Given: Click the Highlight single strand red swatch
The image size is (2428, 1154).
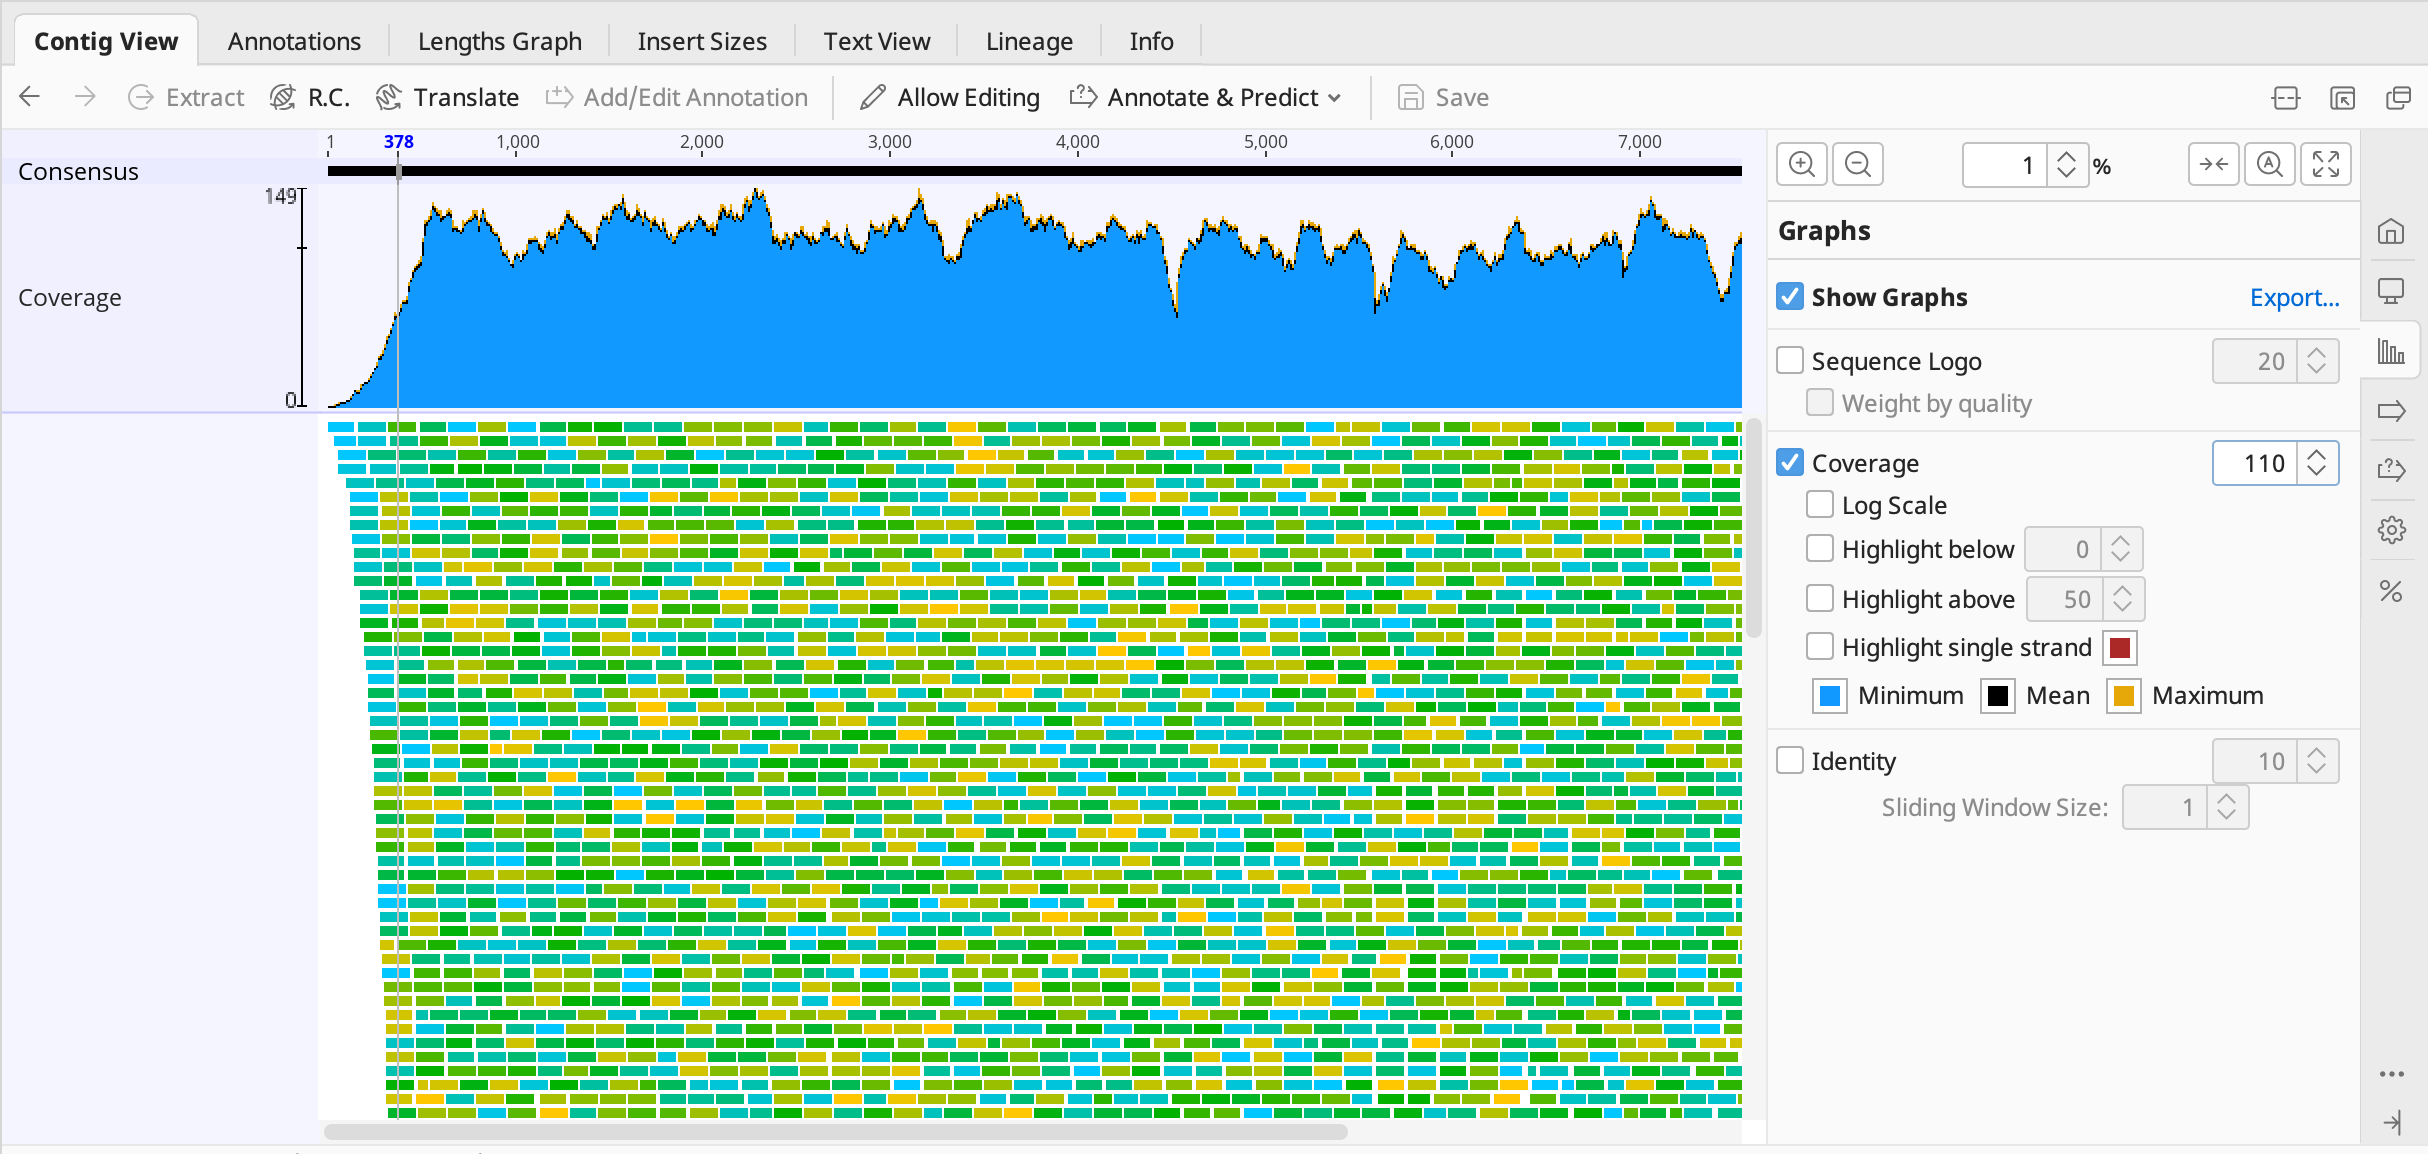Looking at the screenshot, I should pyautogui.click(x=2120, y=647).
